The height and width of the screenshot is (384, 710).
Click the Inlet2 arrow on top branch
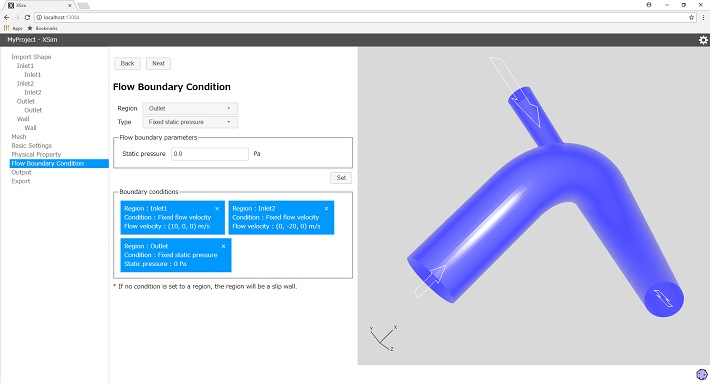pos(516,92)
